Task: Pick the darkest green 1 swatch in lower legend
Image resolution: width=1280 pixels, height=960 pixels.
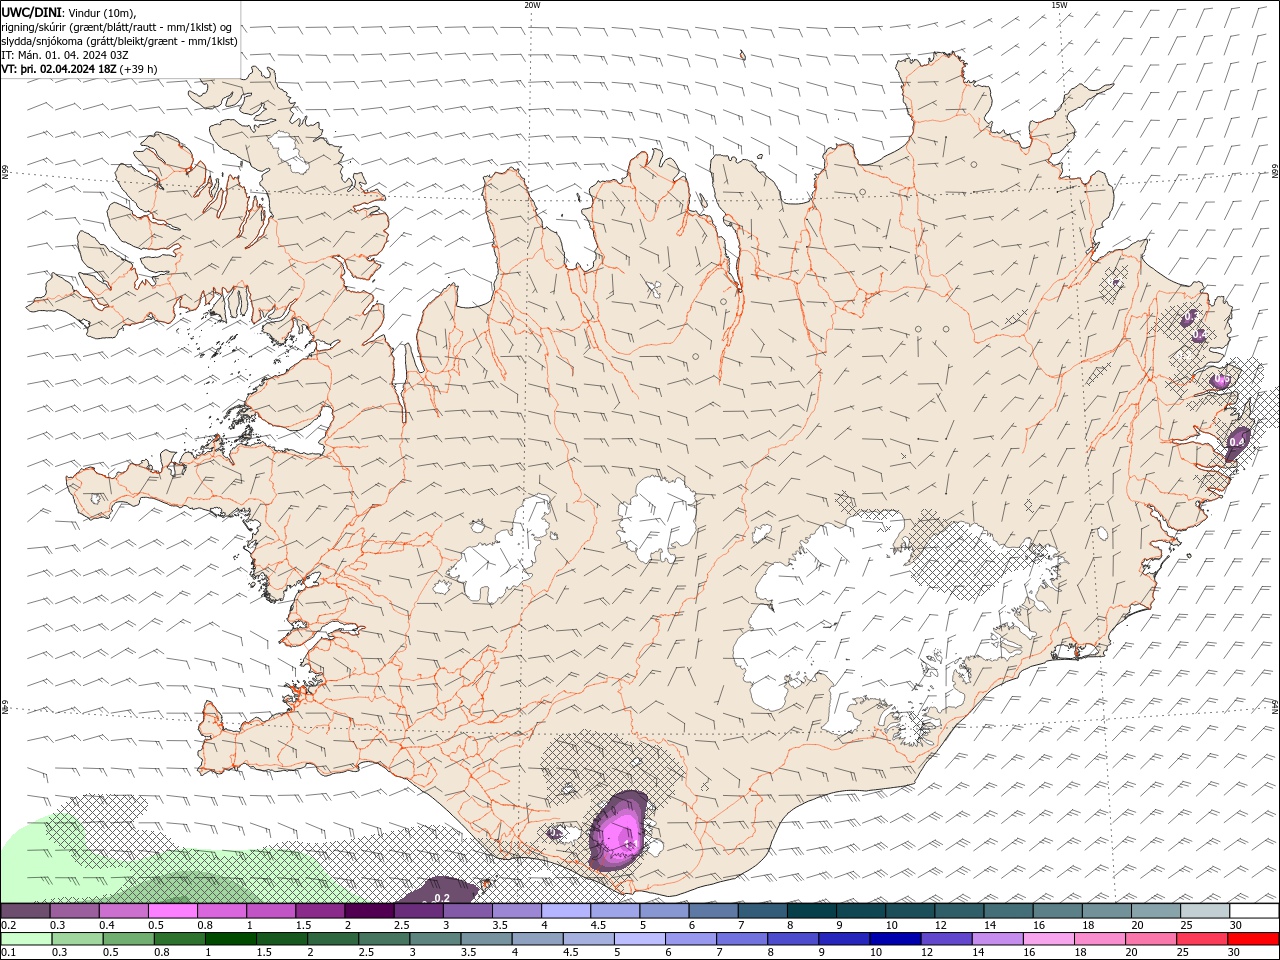Action: click(231, 939)
